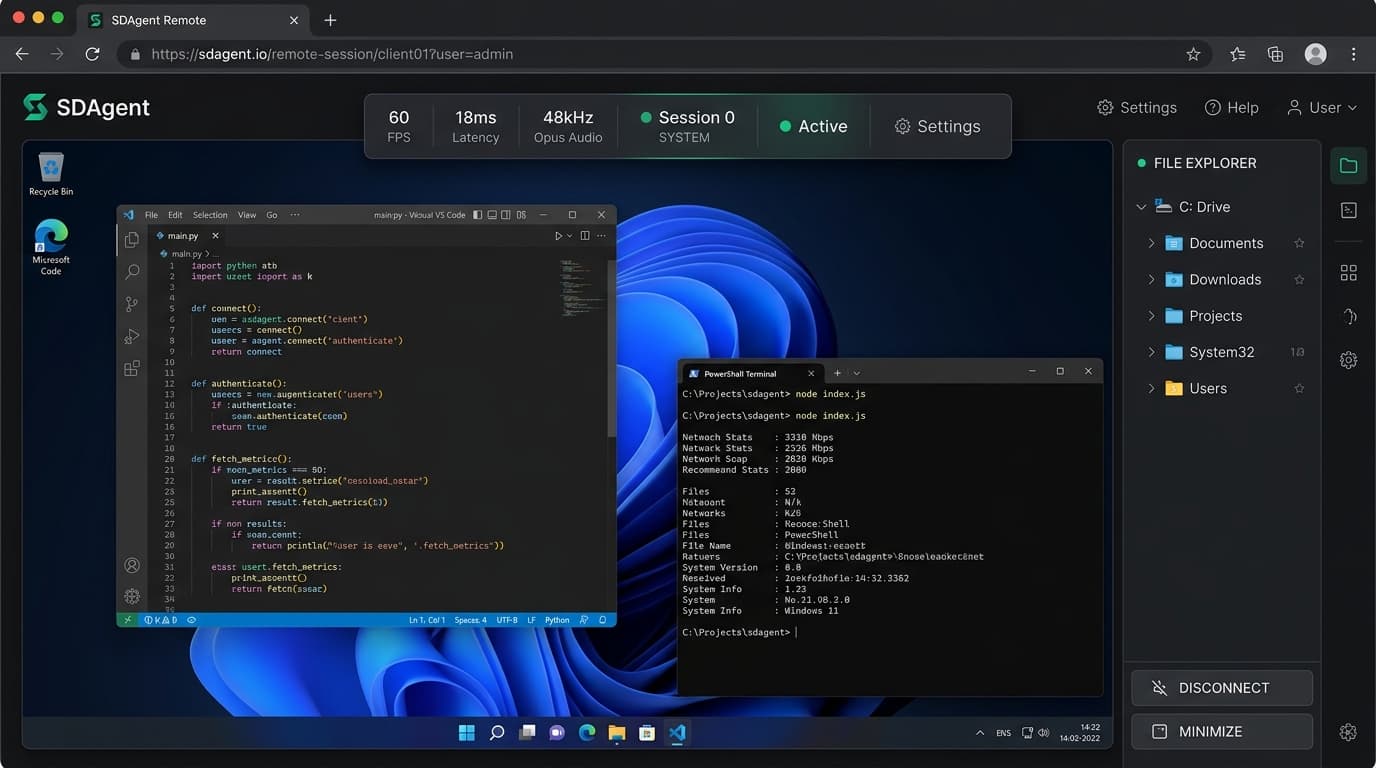Toggle the primary sidebar layout in VS Code
Screen dimensions: 1376x768
point(477,215)
